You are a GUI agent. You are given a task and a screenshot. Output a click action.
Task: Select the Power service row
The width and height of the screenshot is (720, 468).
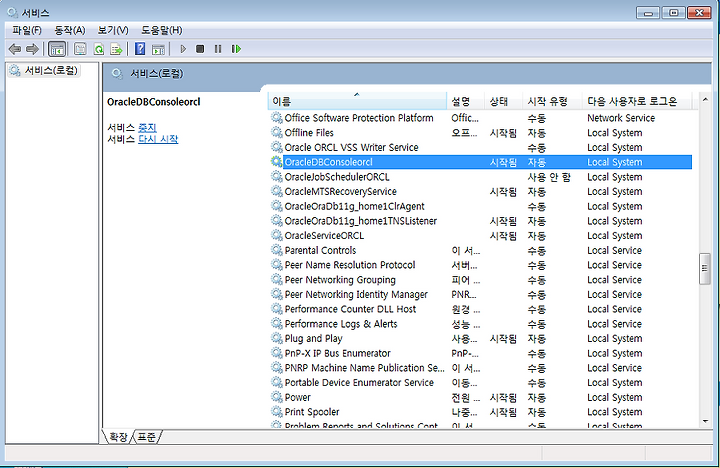click(x=480, y=397)
